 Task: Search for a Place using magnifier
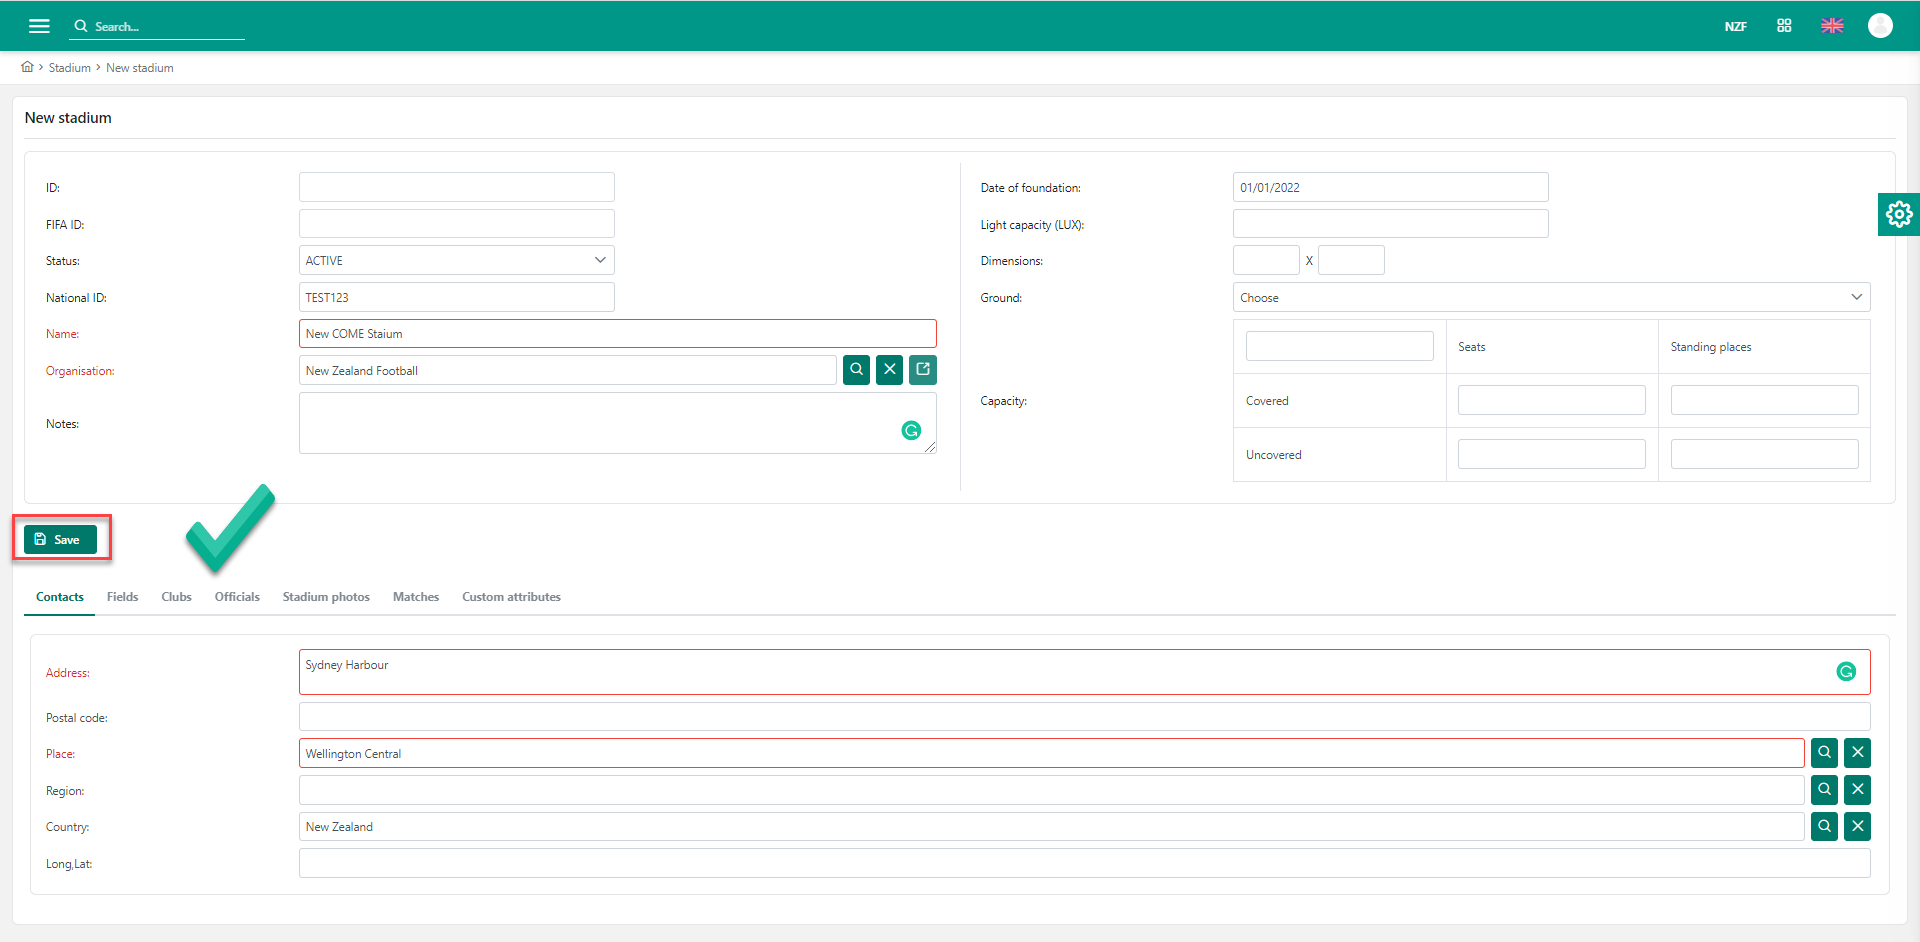pos(1824,753)
